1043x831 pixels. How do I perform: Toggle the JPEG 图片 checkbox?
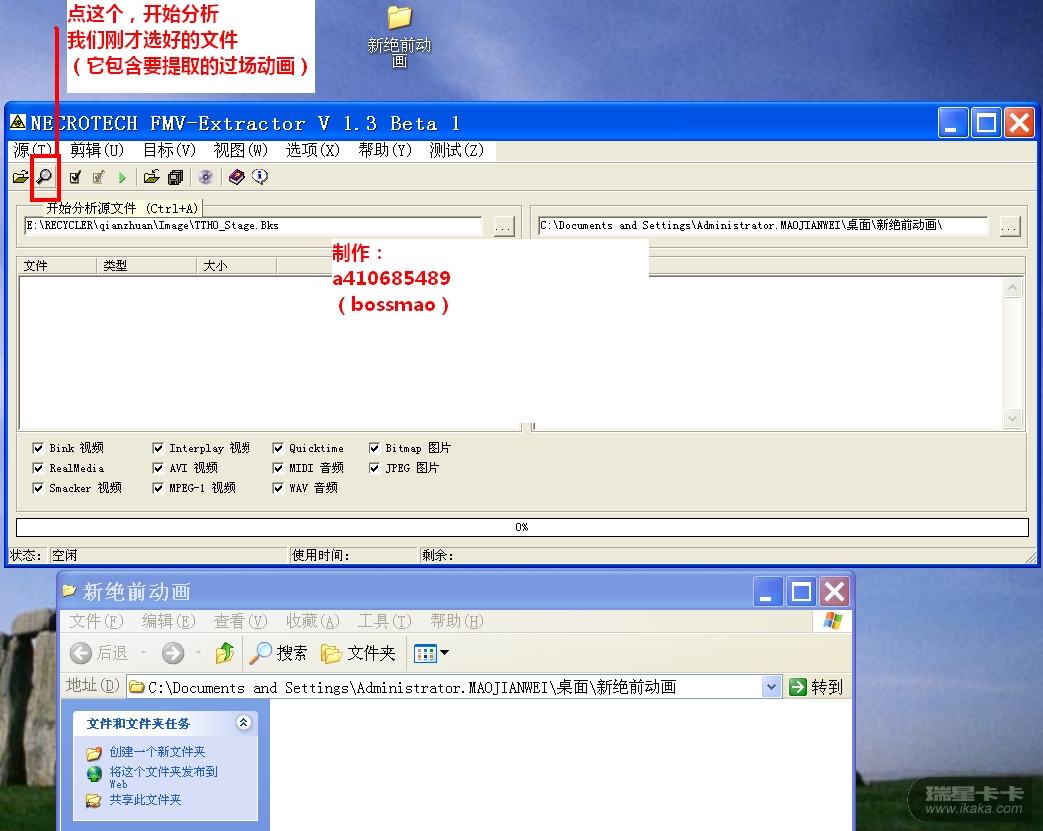(374, 468)
